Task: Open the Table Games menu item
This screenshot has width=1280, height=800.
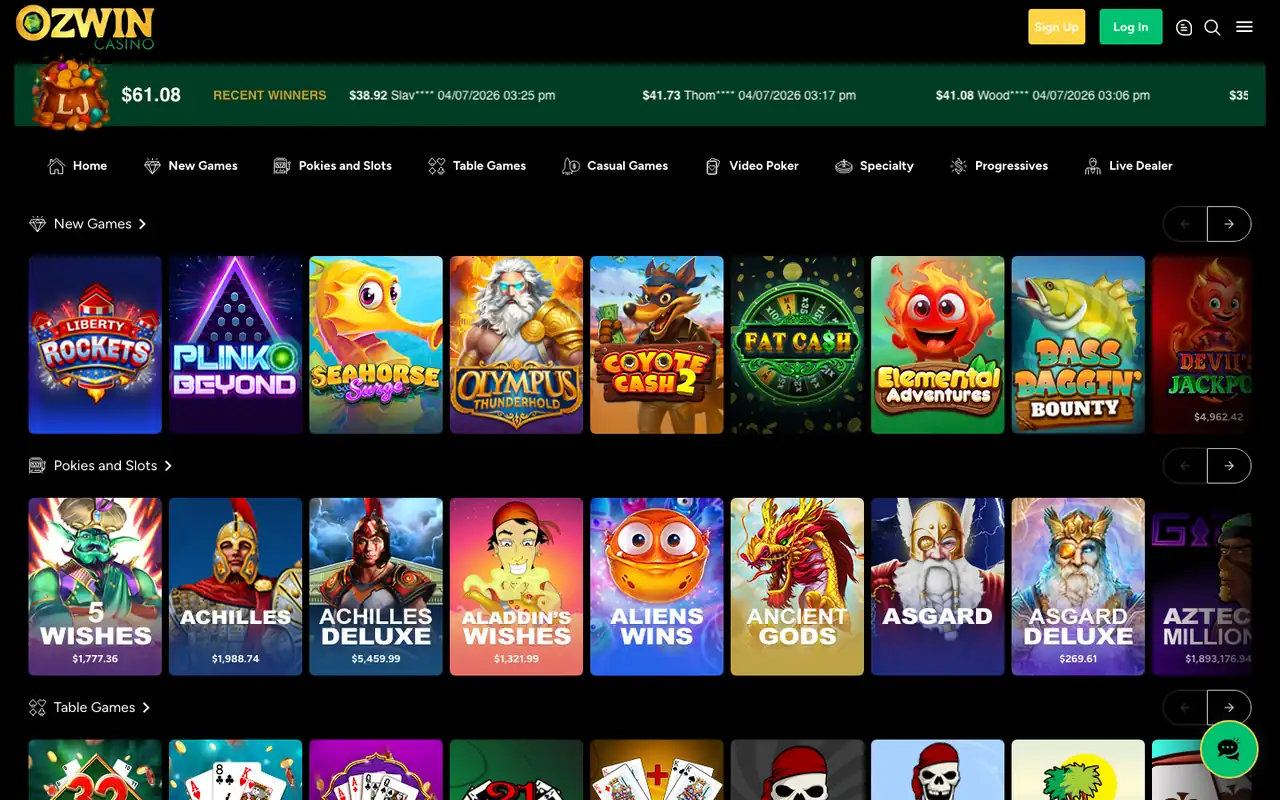Action: (476, 166)
